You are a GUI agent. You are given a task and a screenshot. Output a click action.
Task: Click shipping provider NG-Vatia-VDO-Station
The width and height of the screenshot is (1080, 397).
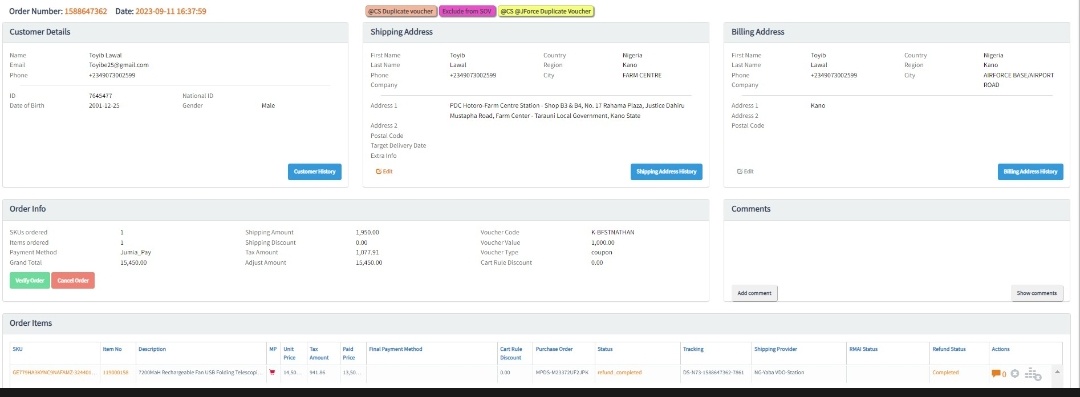pyautogui.click(x=779, y=372)
